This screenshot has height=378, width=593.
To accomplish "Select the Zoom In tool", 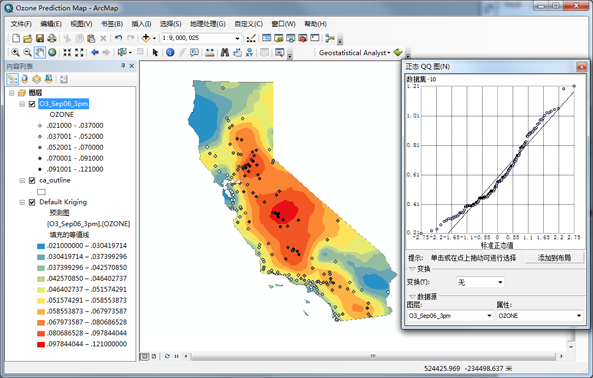I will click(16, 52).
